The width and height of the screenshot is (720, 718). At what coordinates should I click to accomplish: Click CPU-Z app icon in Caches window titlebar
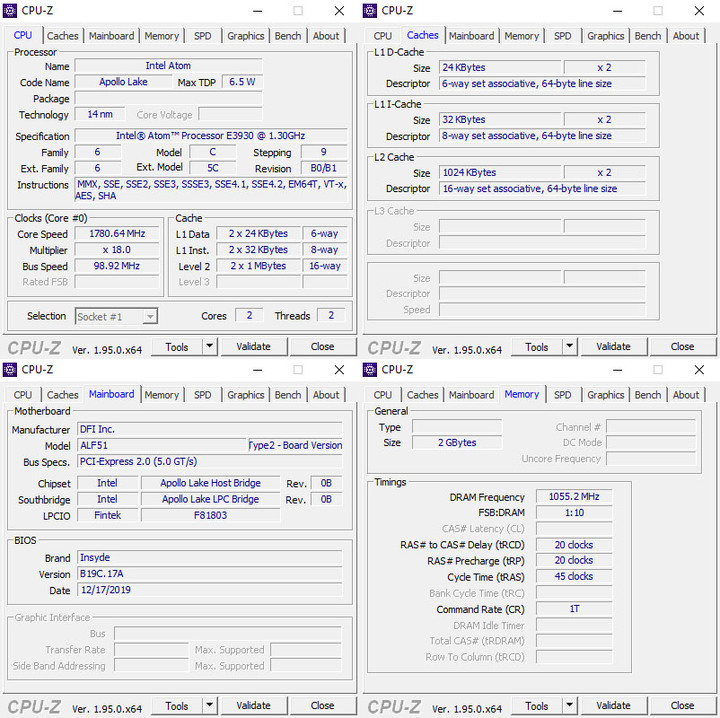pos(370,11)
